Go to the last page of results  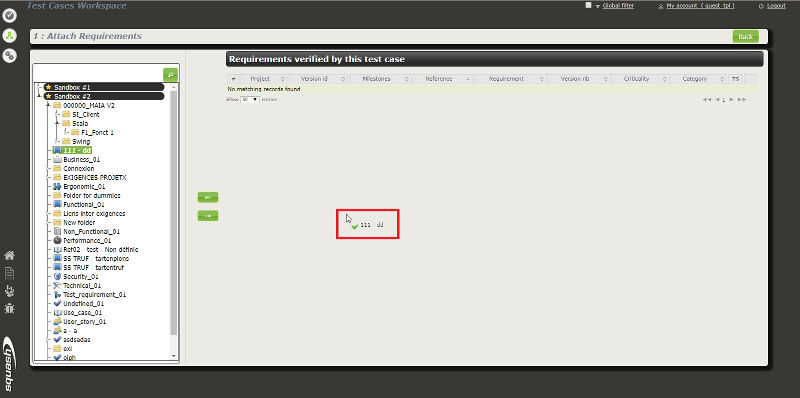point(742,100)
